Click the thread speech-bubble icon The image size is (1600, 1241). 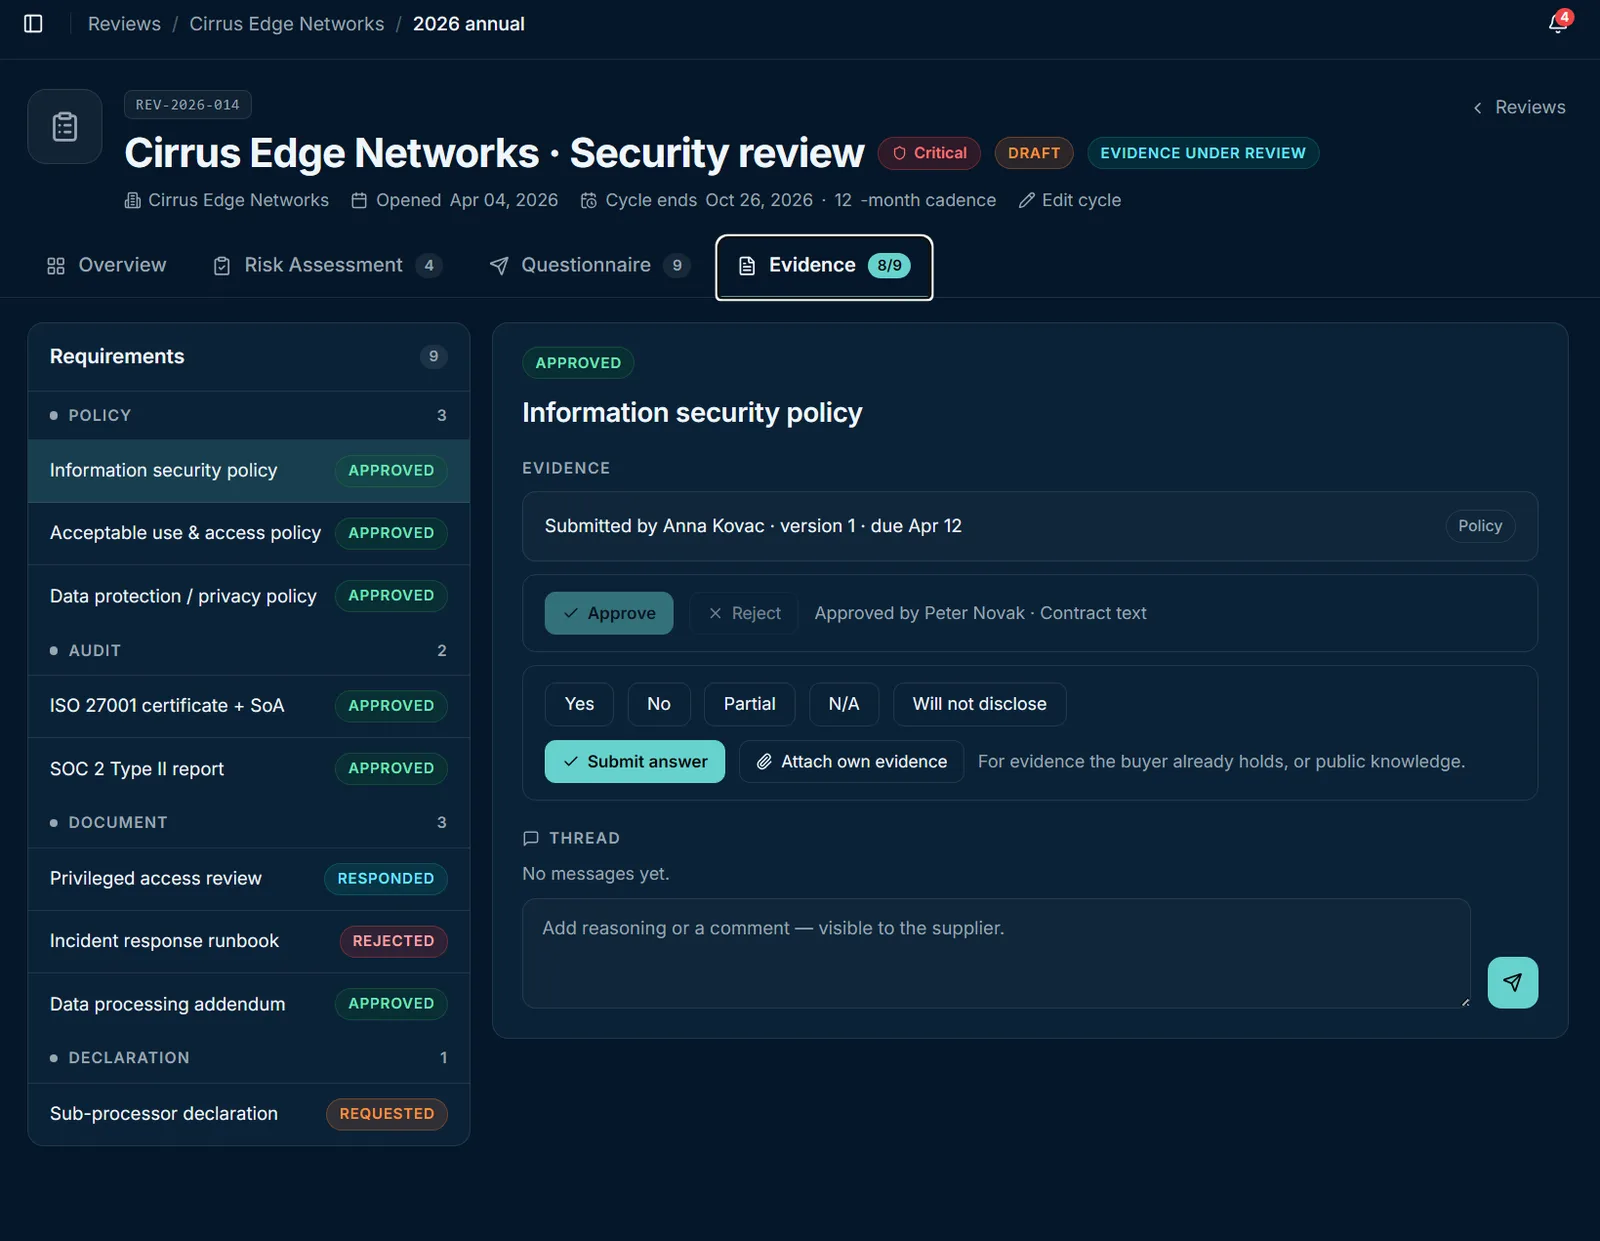pyautogui.click(x=531, y=838)
